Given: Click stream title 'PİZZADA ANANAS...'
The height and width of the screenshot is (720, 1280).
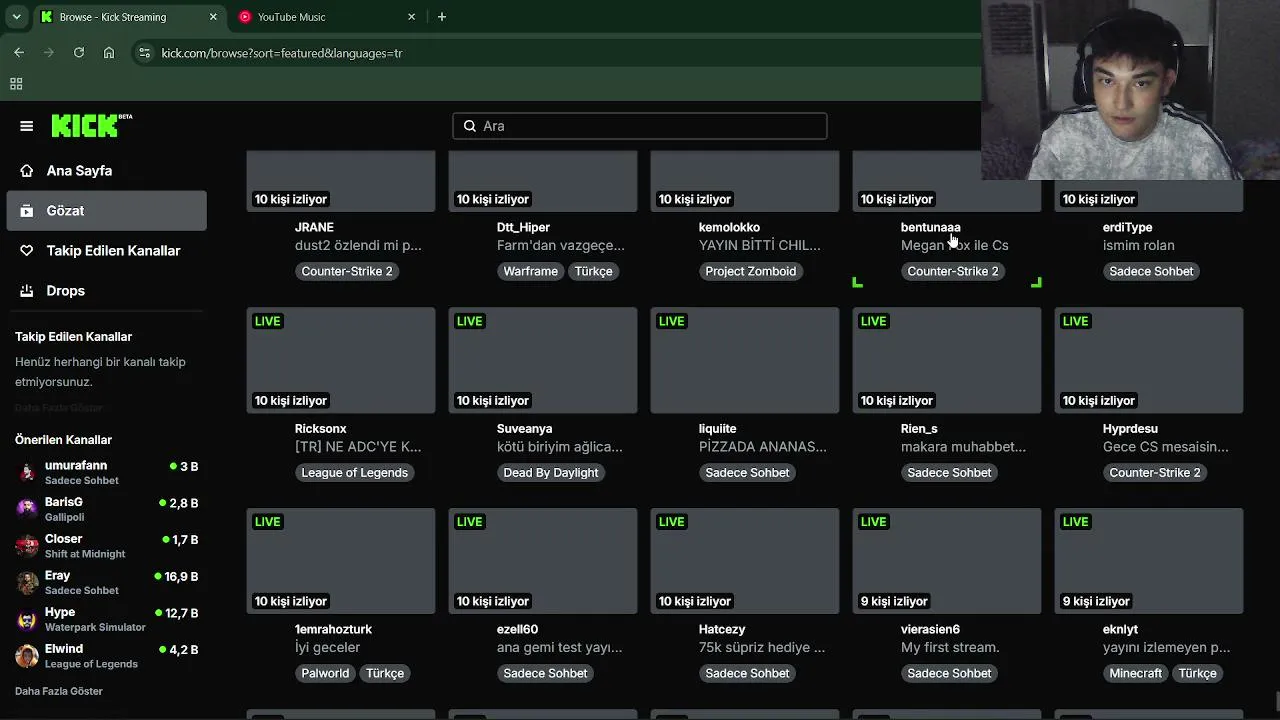Looking at the screenshot, I should pyautogui.click(x=763, y=446).
